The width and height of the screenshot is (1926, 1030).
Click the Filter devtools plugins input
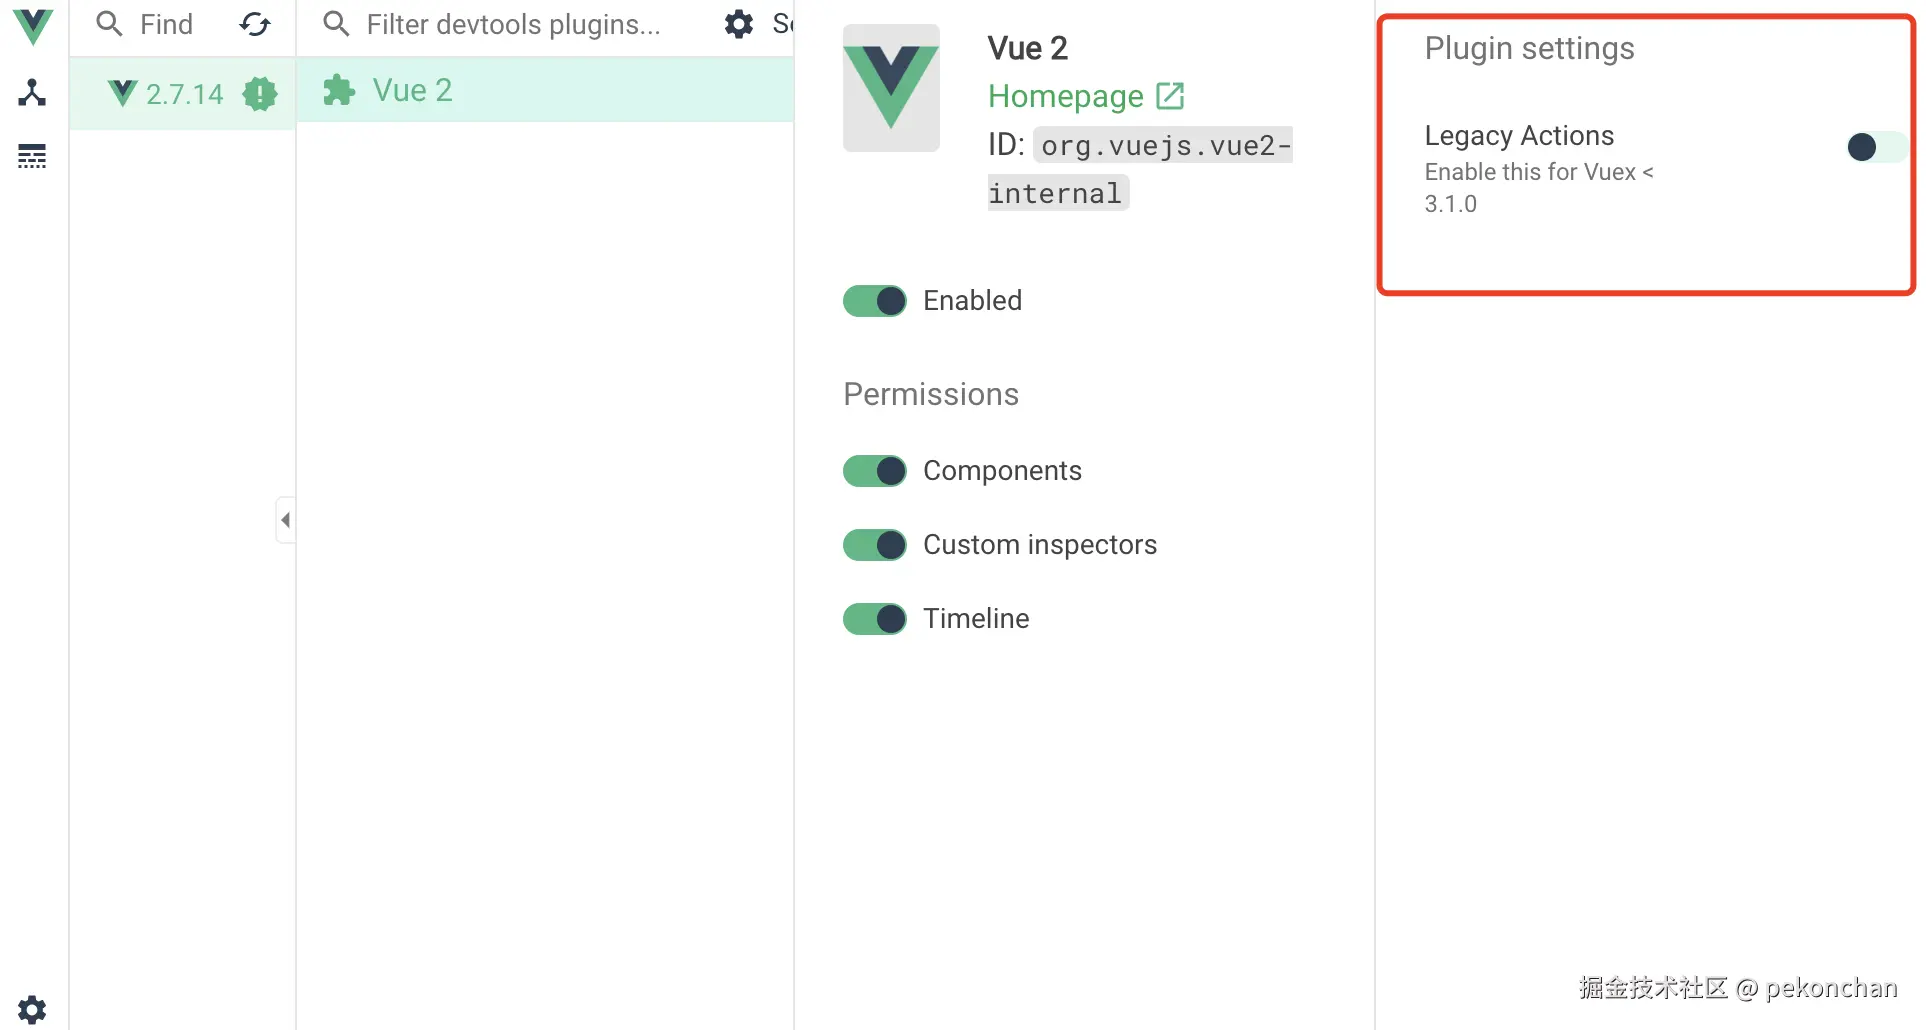click(514, 25)
